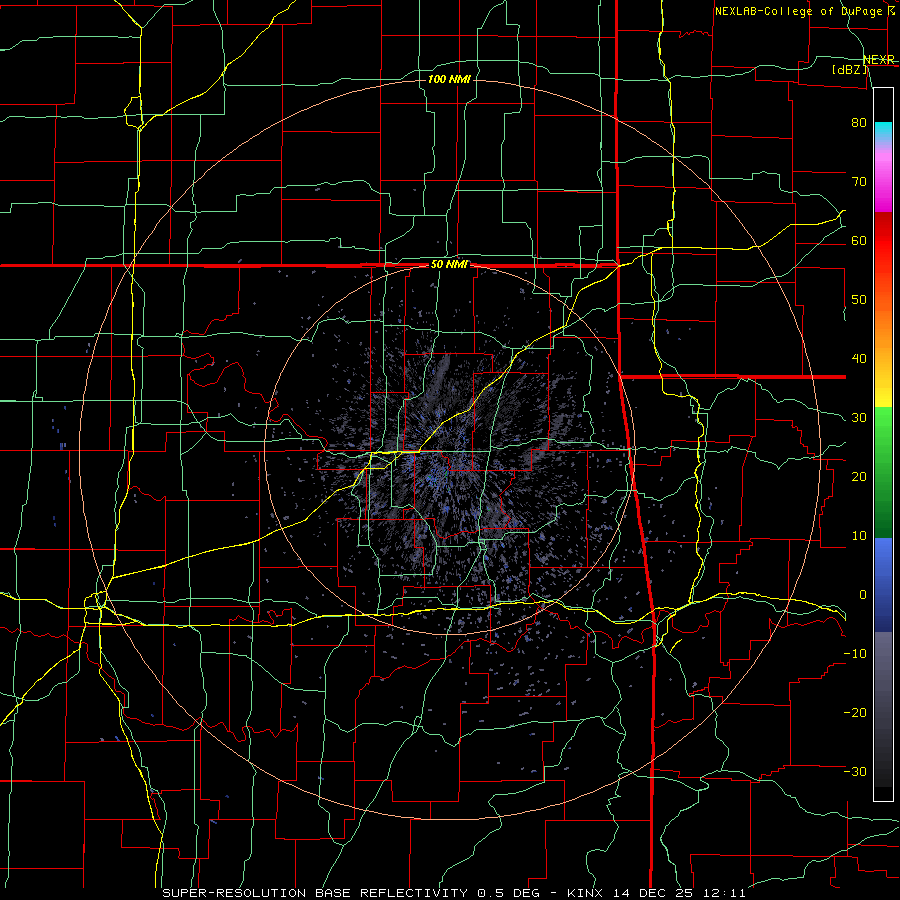The width and height of the screenshot is (900, 900).
Task: Pick the red segment of the color bar
Action: pos(883,241)
